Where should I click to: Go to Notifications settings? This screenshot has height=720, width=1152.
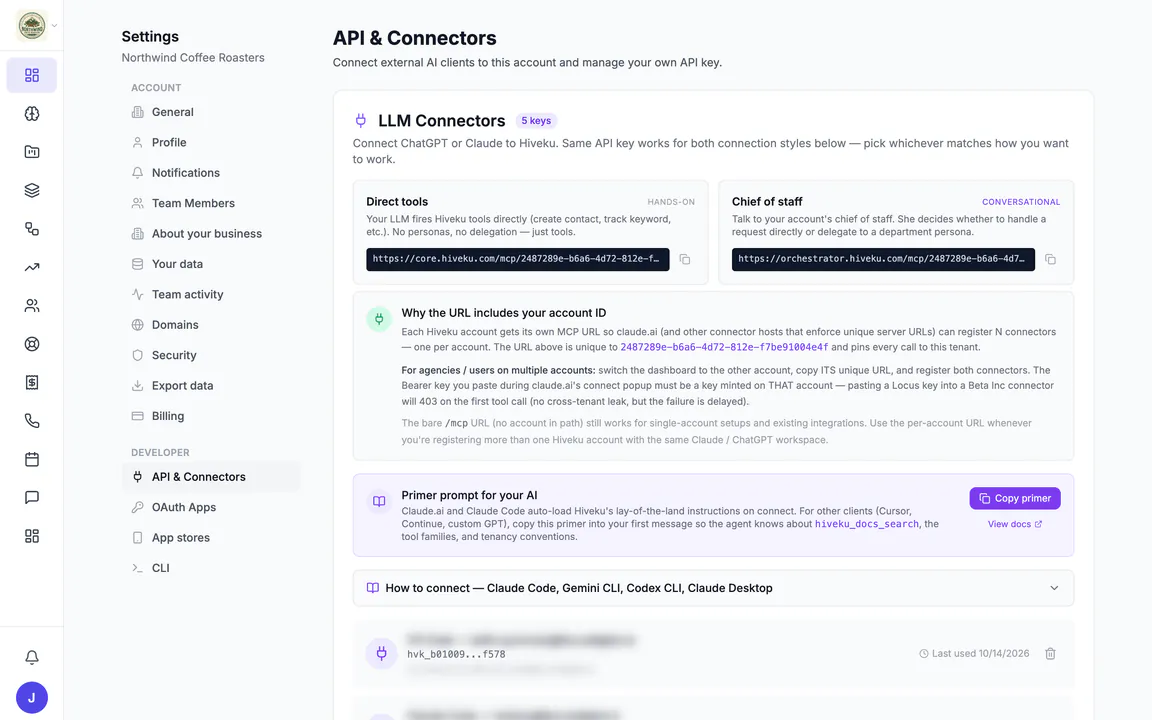pyautogui.click(x=212, y=173)
